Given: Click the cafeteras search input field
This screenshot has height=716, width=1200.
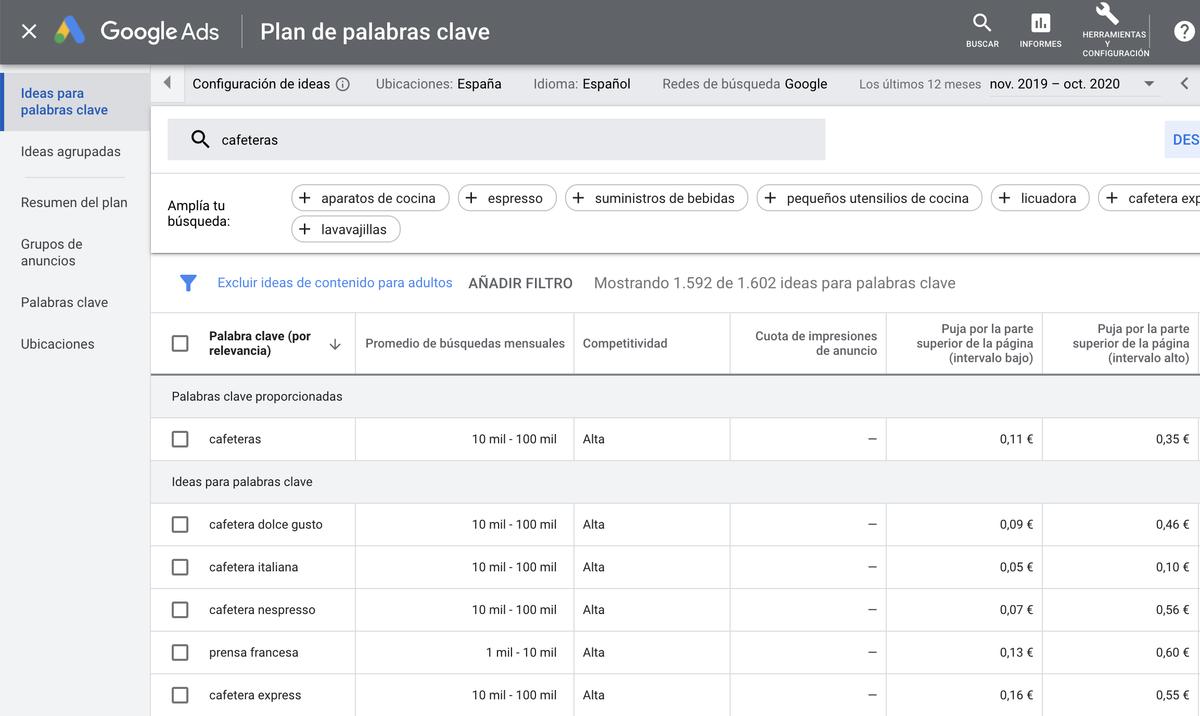Looking at the screenshot, I should [x=450, y=138].
